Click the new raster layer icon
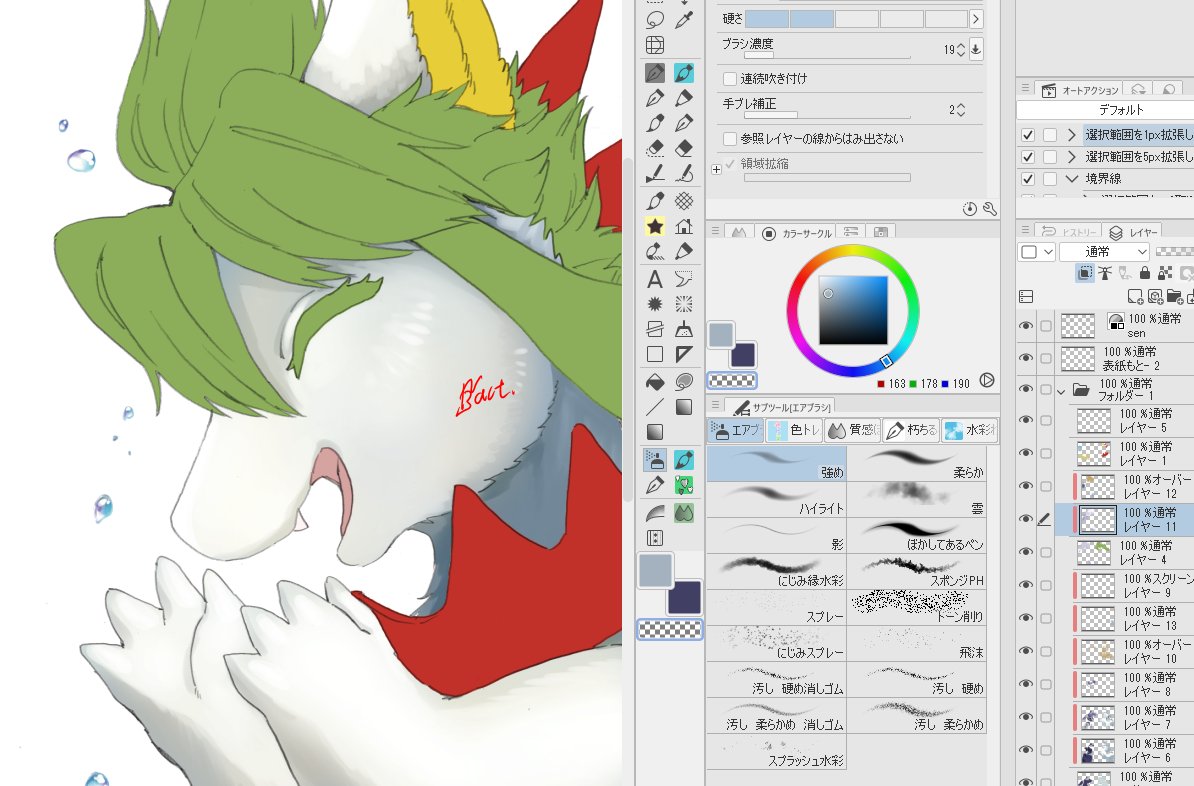The width and height of the screenshot is (1194, 786). [1135, 296]
